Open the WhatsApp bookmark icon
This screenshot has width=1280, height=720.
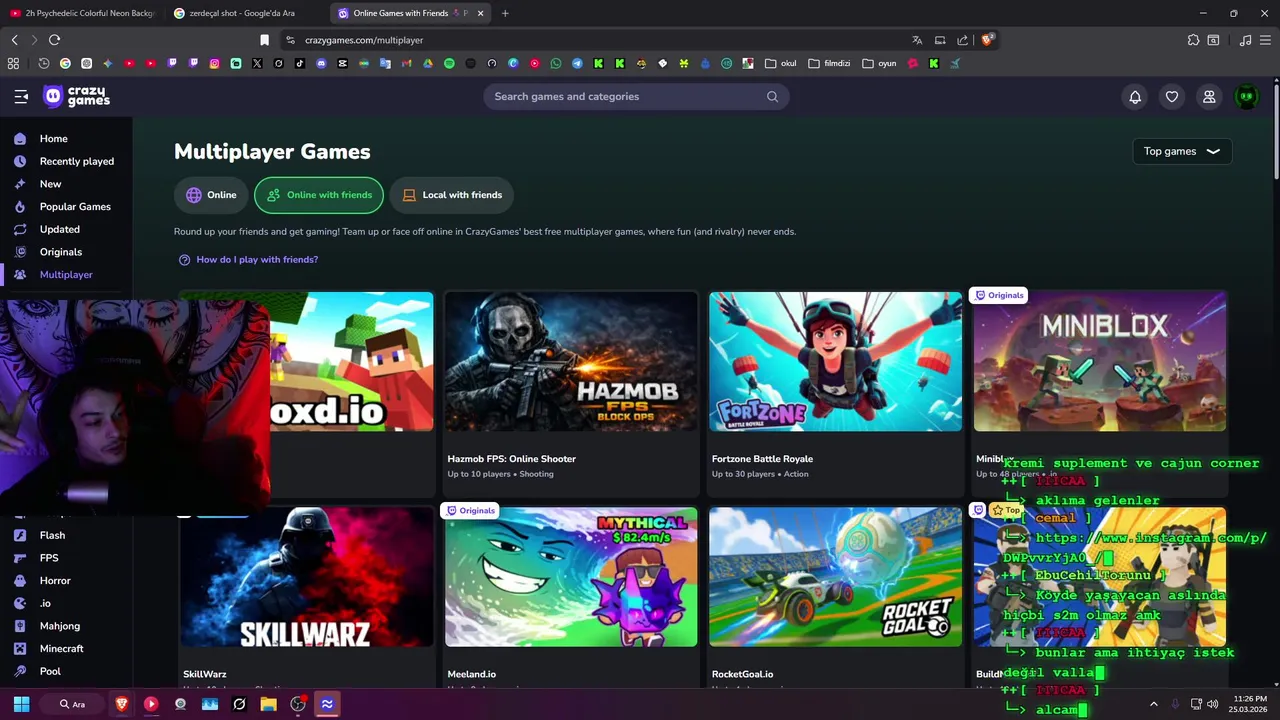(x=556, y=63)
